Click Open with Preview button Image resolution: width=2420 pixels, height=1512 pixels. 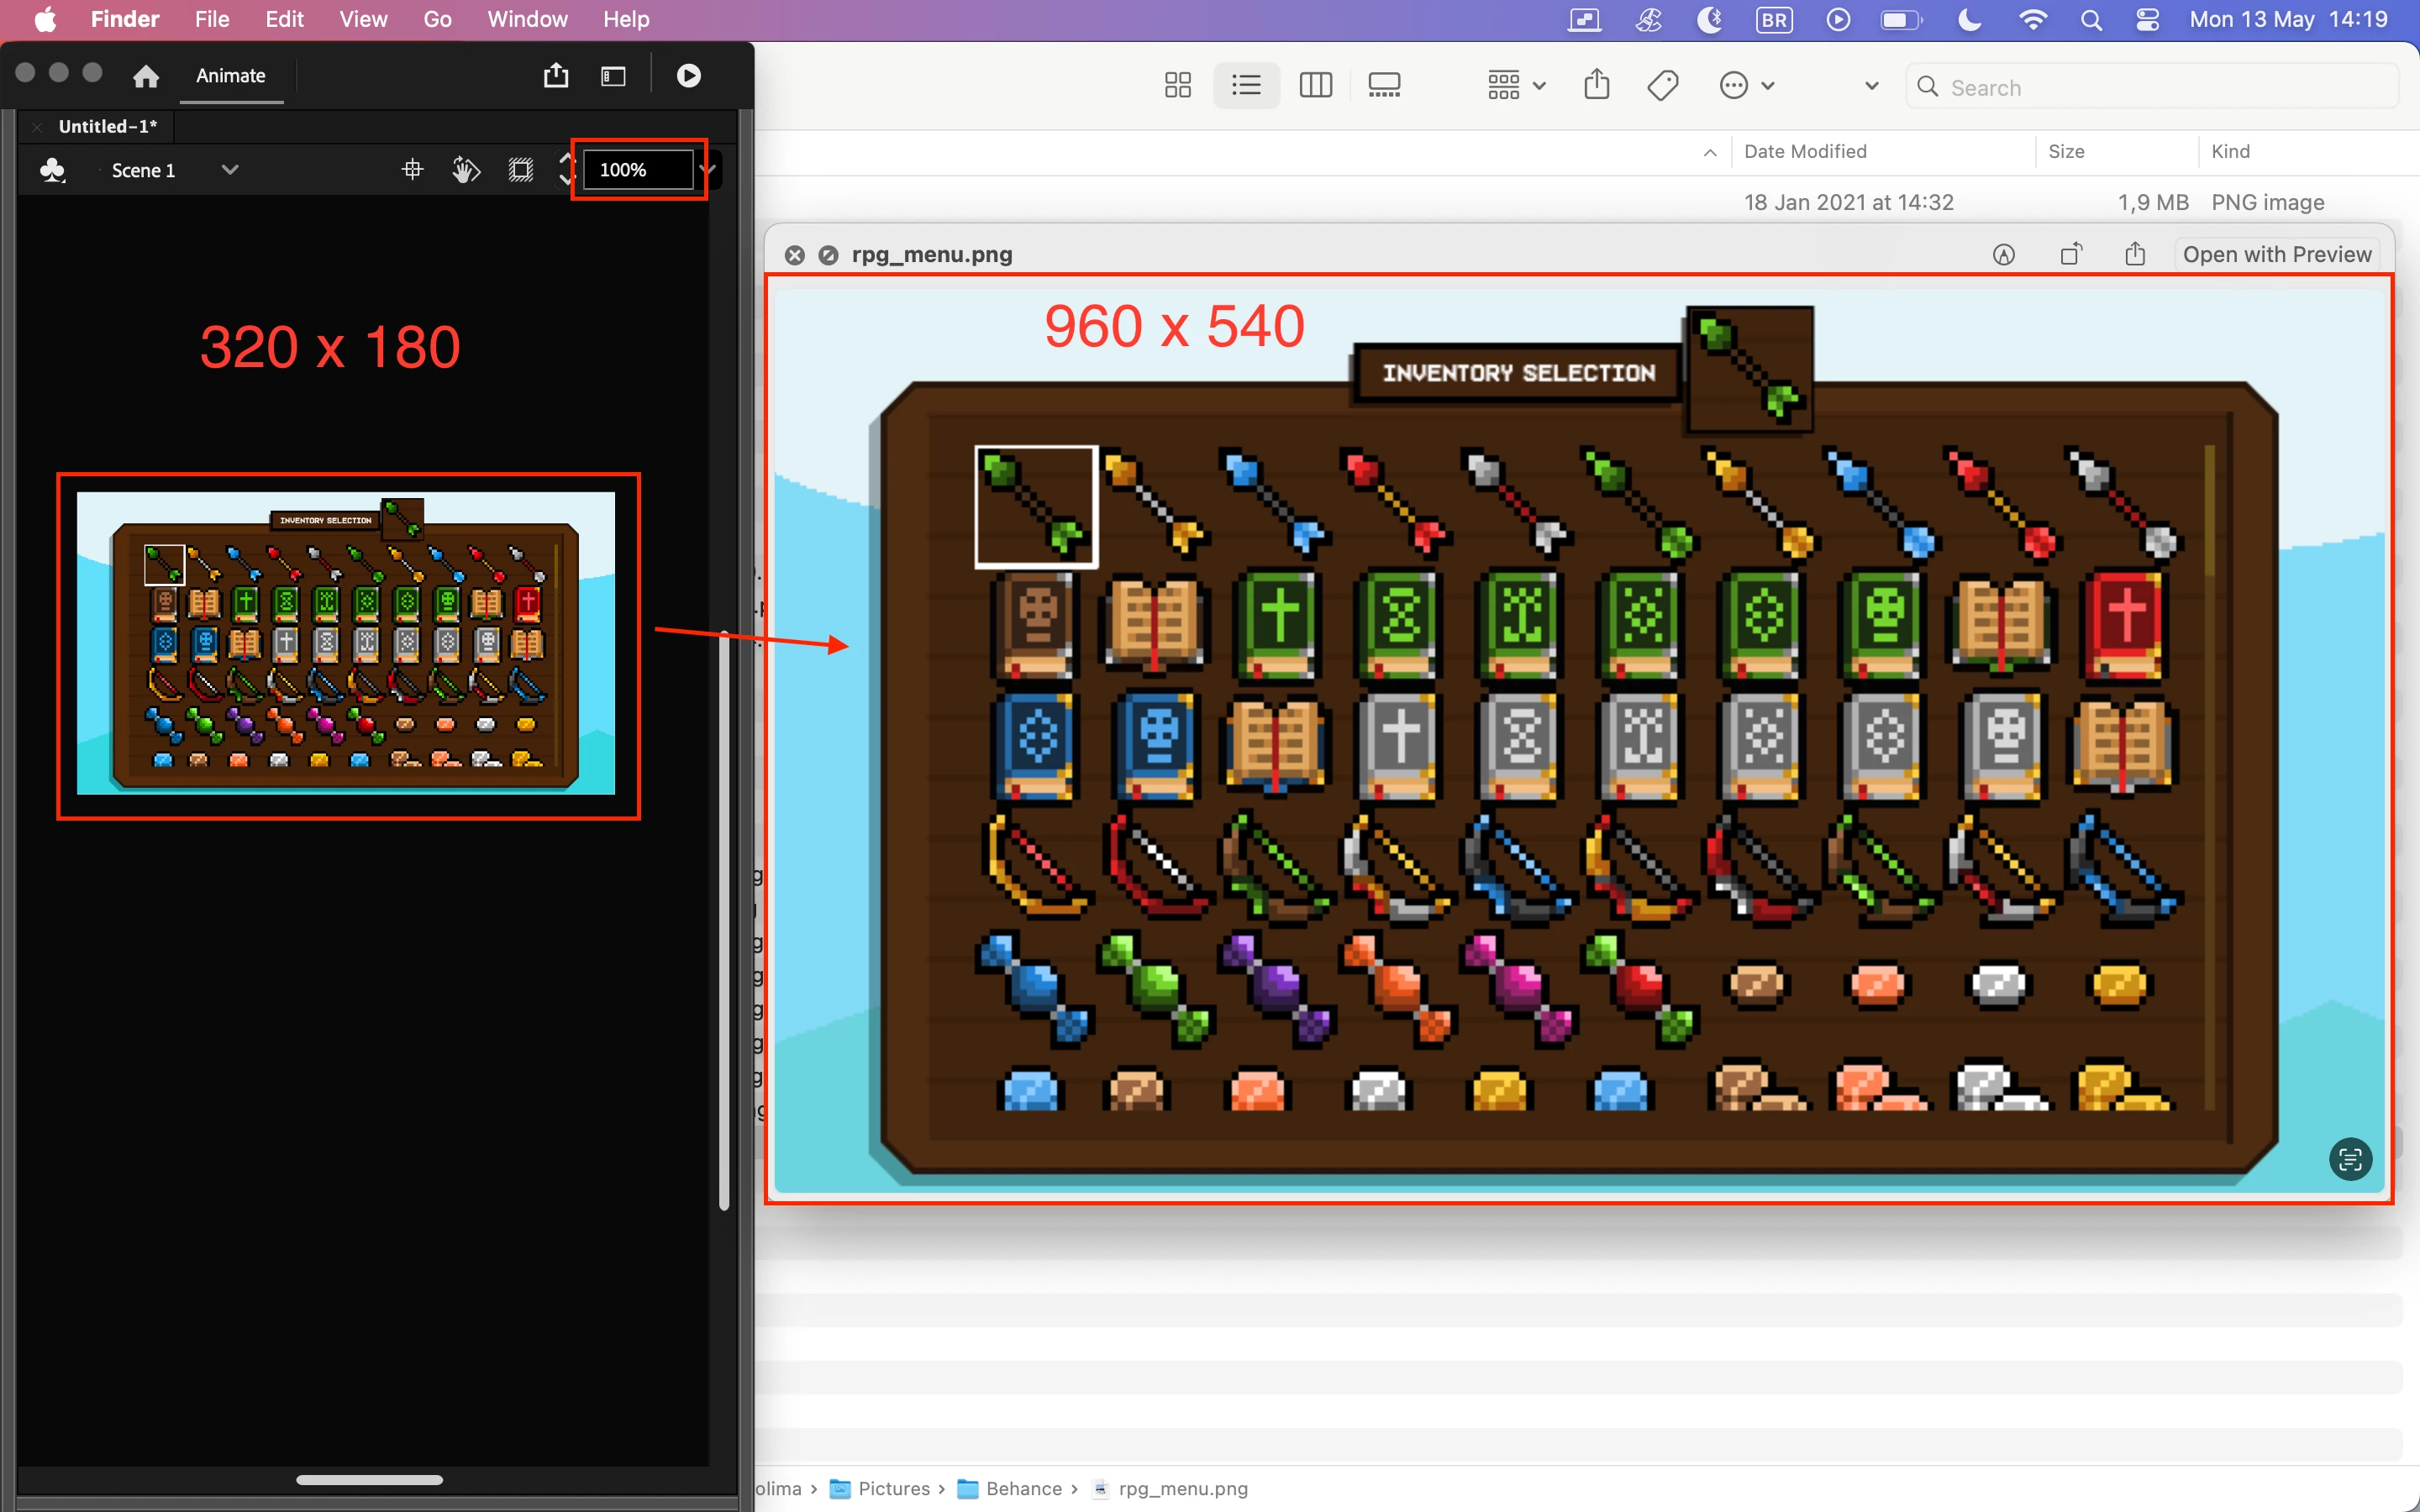[2276, 254]
